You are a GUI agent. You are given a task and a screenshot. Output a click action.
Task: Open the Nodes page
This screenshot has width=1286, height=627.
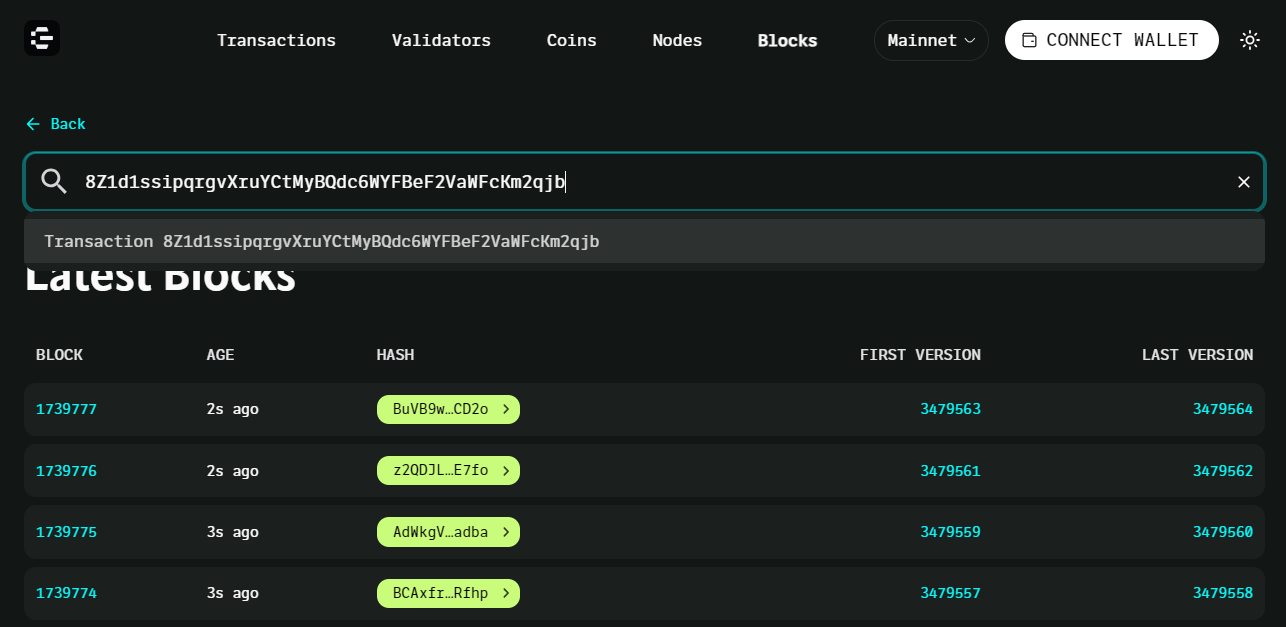[677, 41]
